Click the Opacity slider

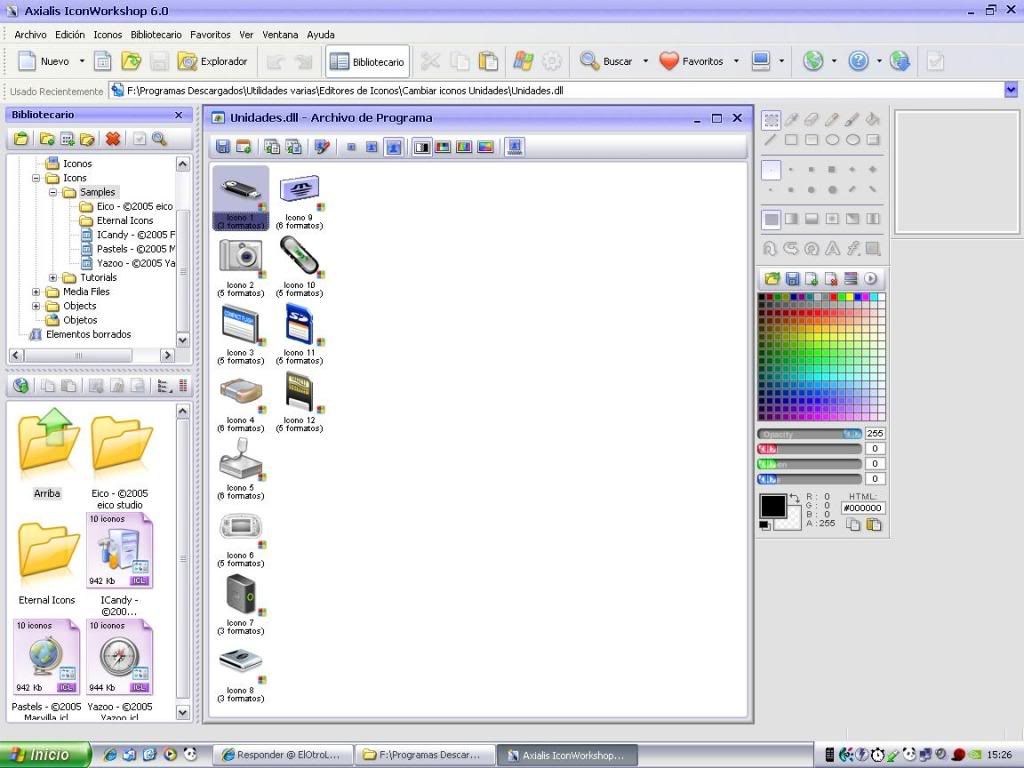pos(810,434)
